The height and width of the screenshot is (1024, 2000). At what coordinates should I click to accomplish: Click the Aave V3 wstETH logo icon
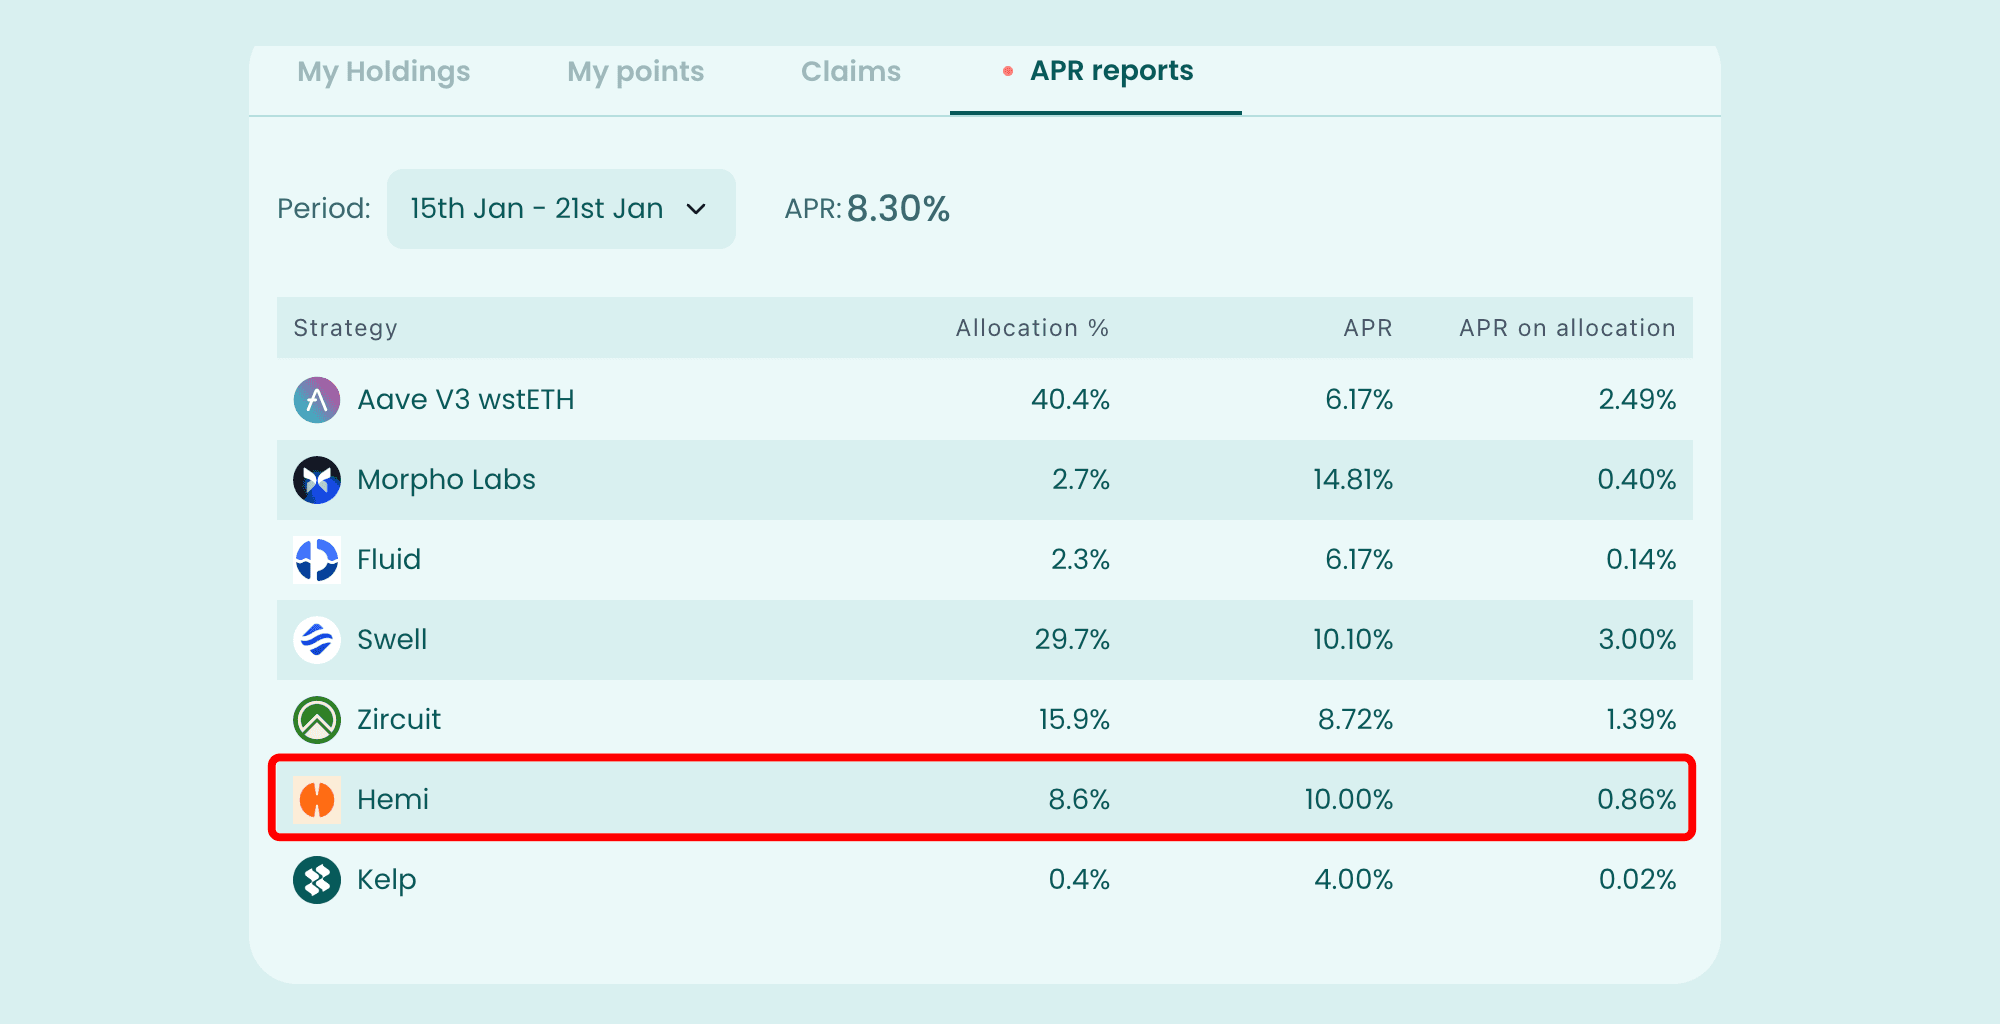point(317,400)
